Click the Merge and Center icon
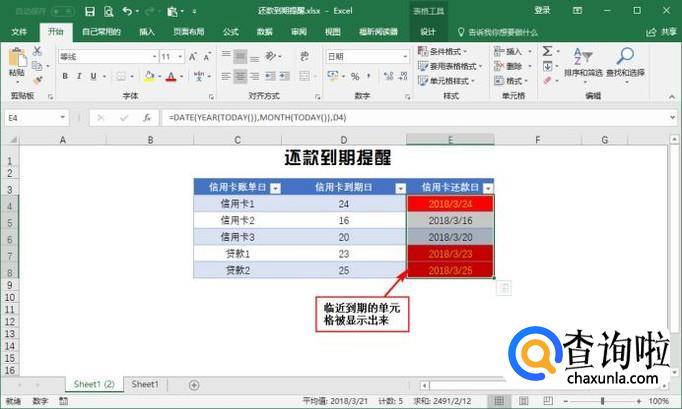The width and height of the screenshot is (682, 409). [x=304, y=77]
